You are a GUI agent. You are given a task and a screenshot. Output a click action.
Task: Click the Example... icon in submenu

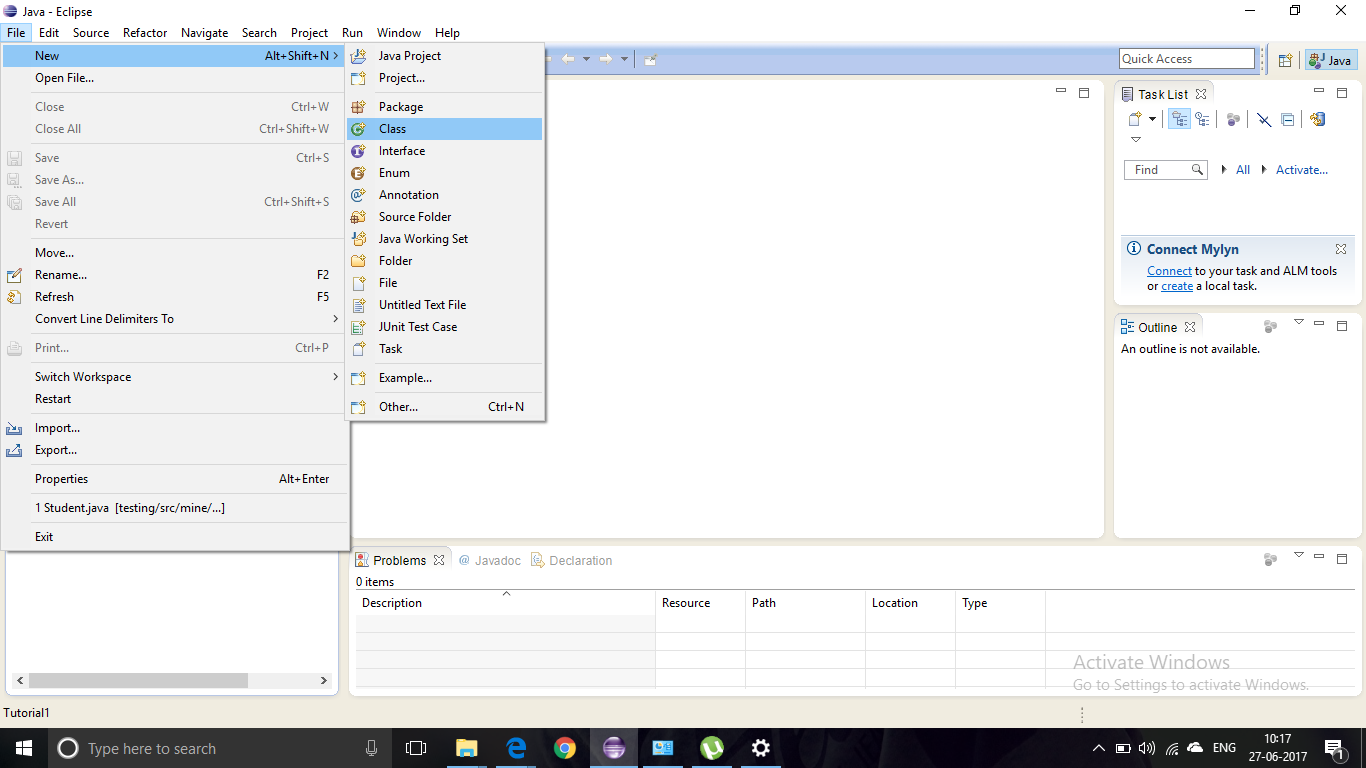(359, 378)
